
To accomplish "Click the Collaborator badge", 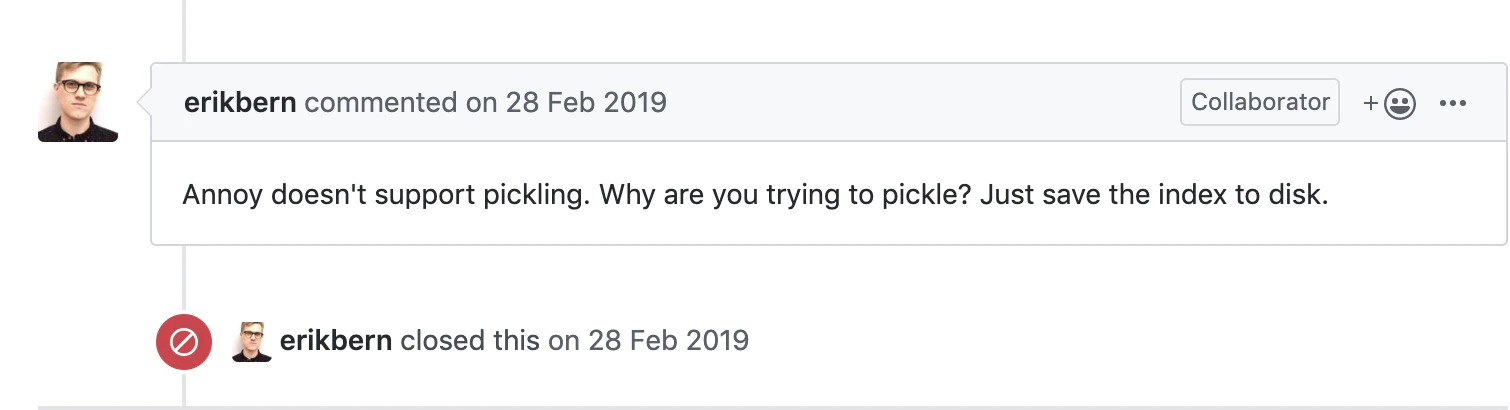I will (x=1259, y=102).
